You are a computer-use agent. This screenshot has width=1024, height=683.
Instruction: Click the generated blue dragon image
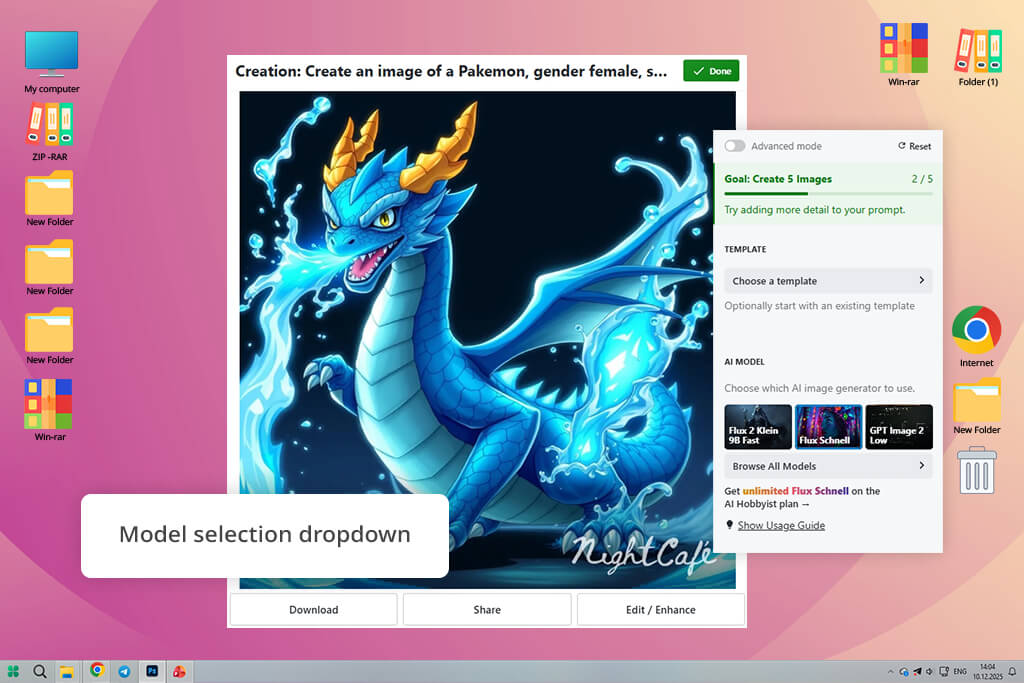[x=487, y=340]
